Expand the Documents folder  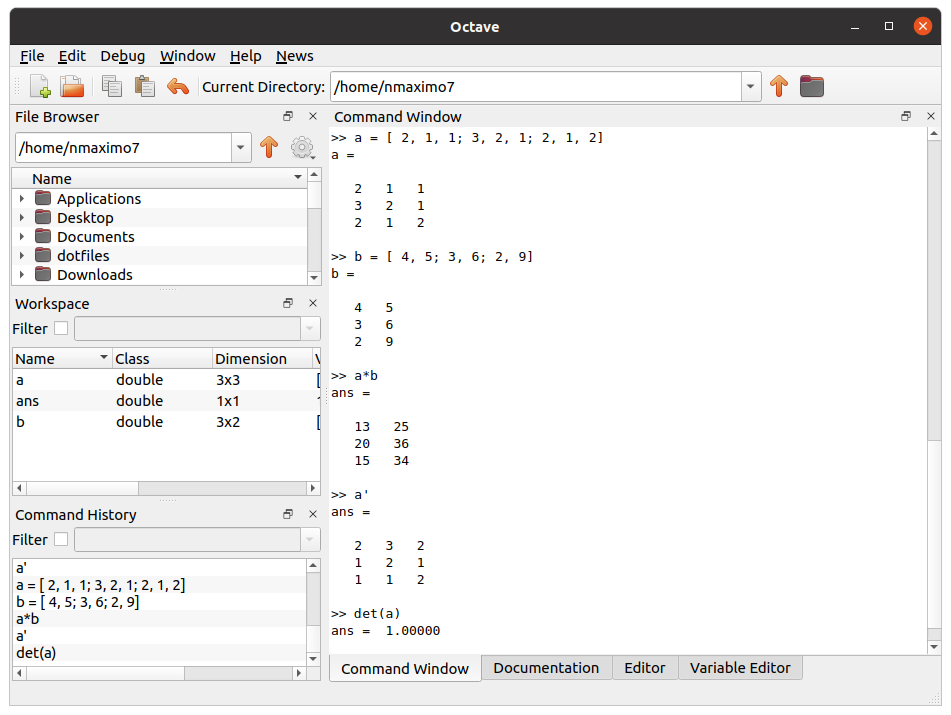coord(22,236)
